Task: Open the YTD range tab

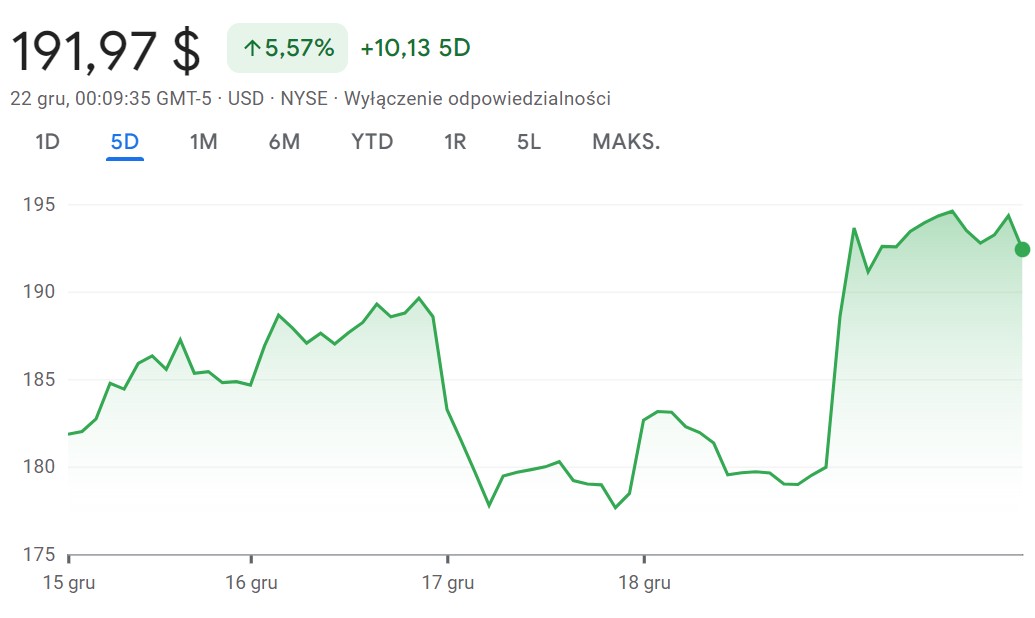Action: (x=372, y=142)
